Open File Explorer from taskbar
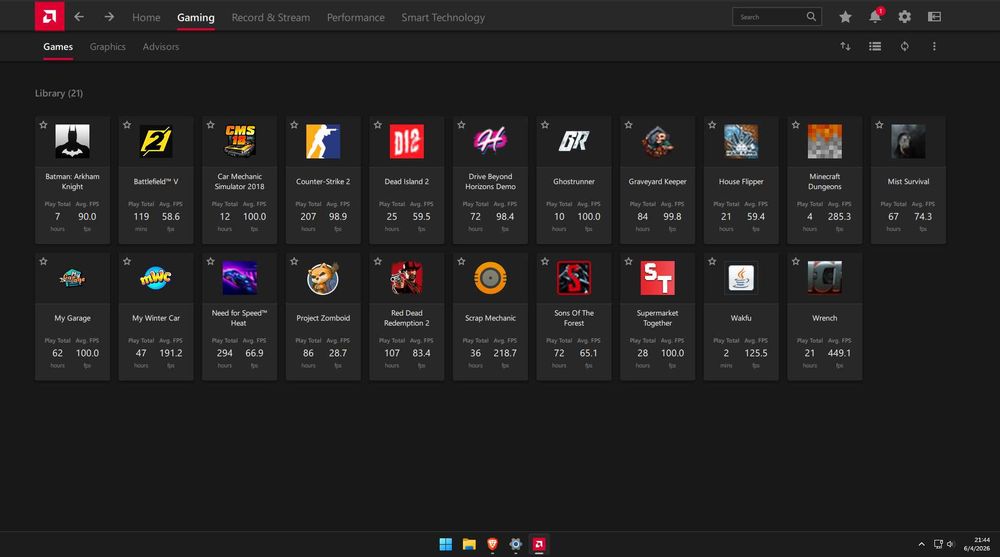Viewport: 1000px width, 557px height. click(x=469, y=544)
